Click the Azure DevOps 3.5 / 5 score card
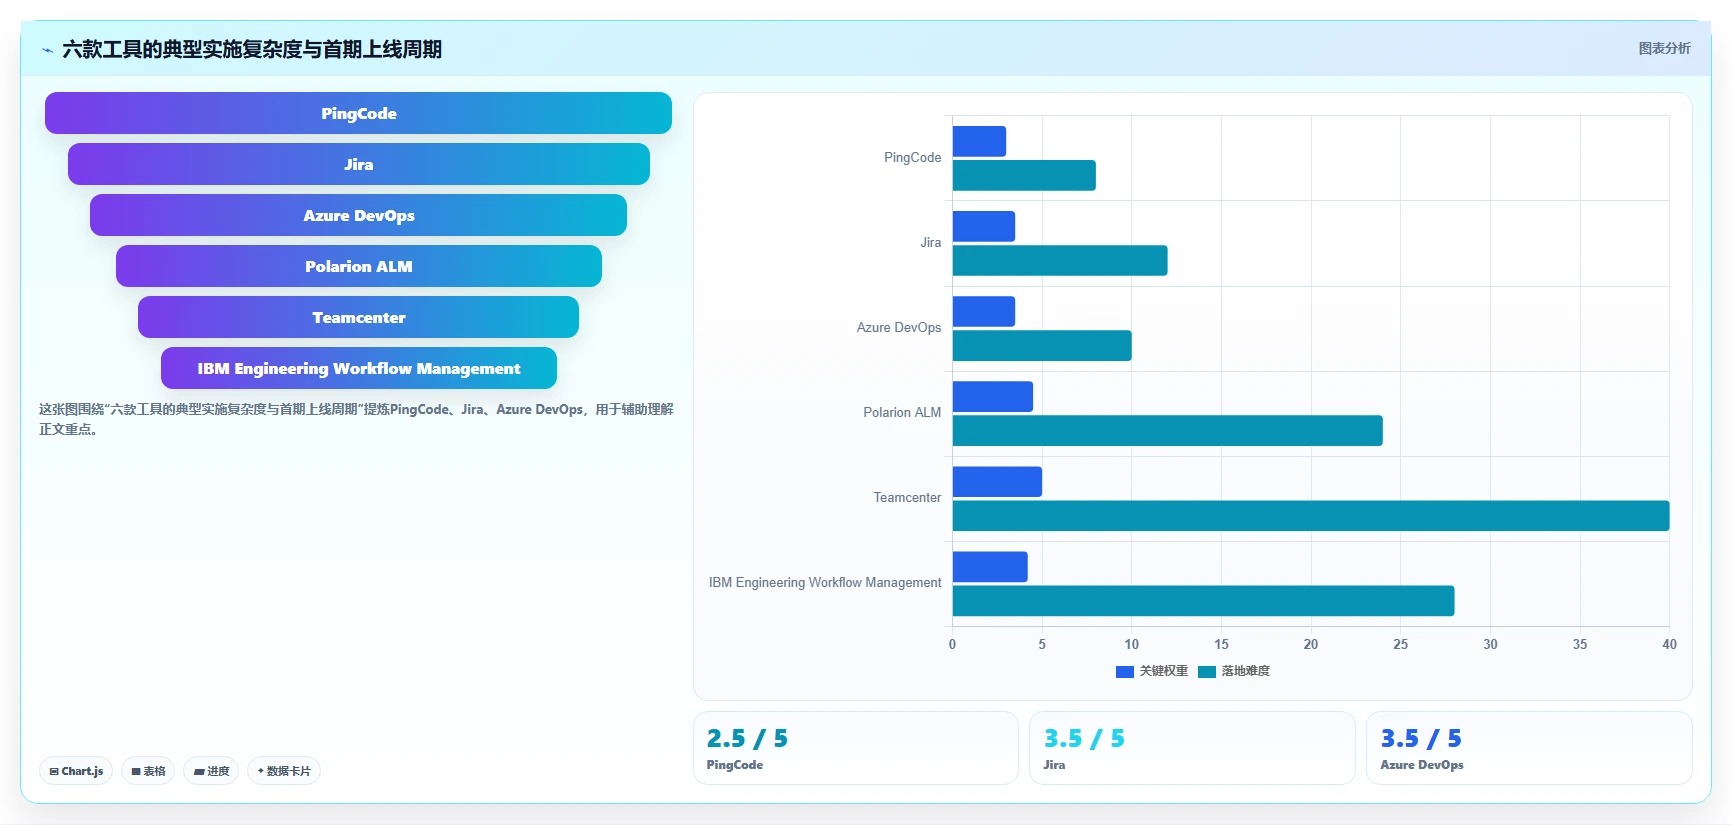This screenshot has height=825, width=1732. click(1529, 748)
